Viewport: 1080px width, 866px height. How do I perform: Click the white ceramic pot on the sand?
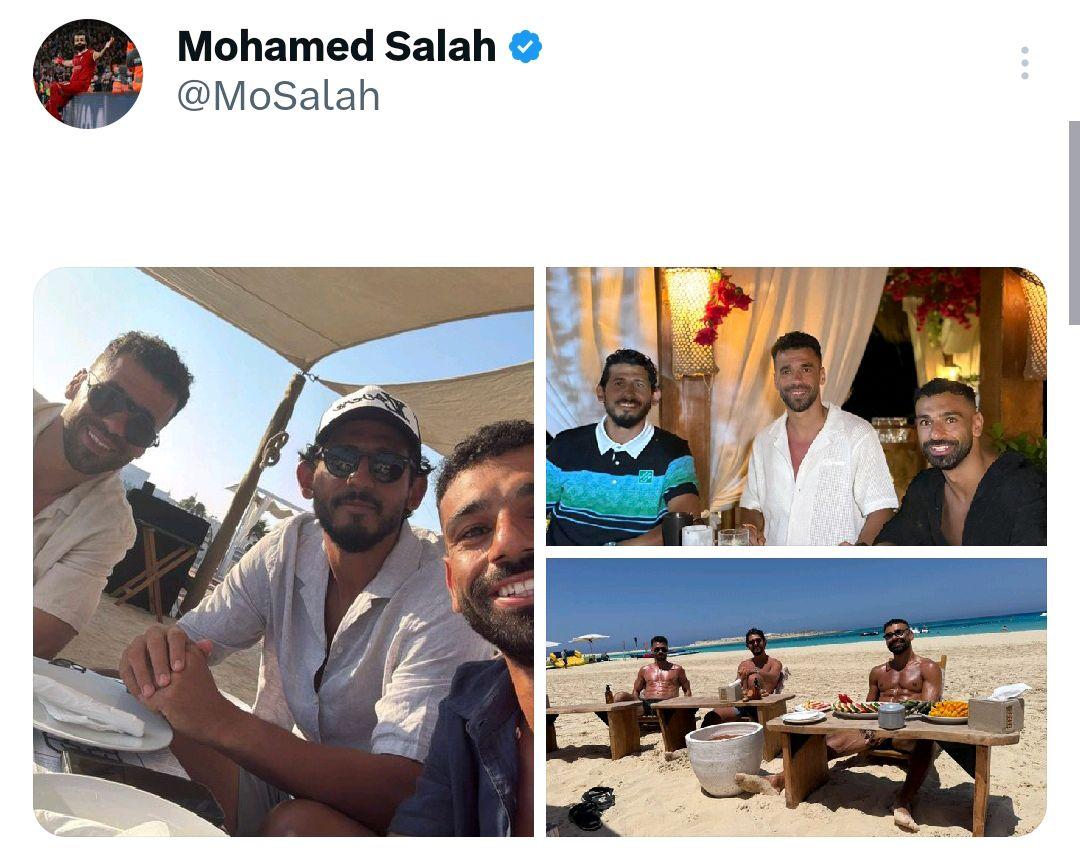pos(725,758)
